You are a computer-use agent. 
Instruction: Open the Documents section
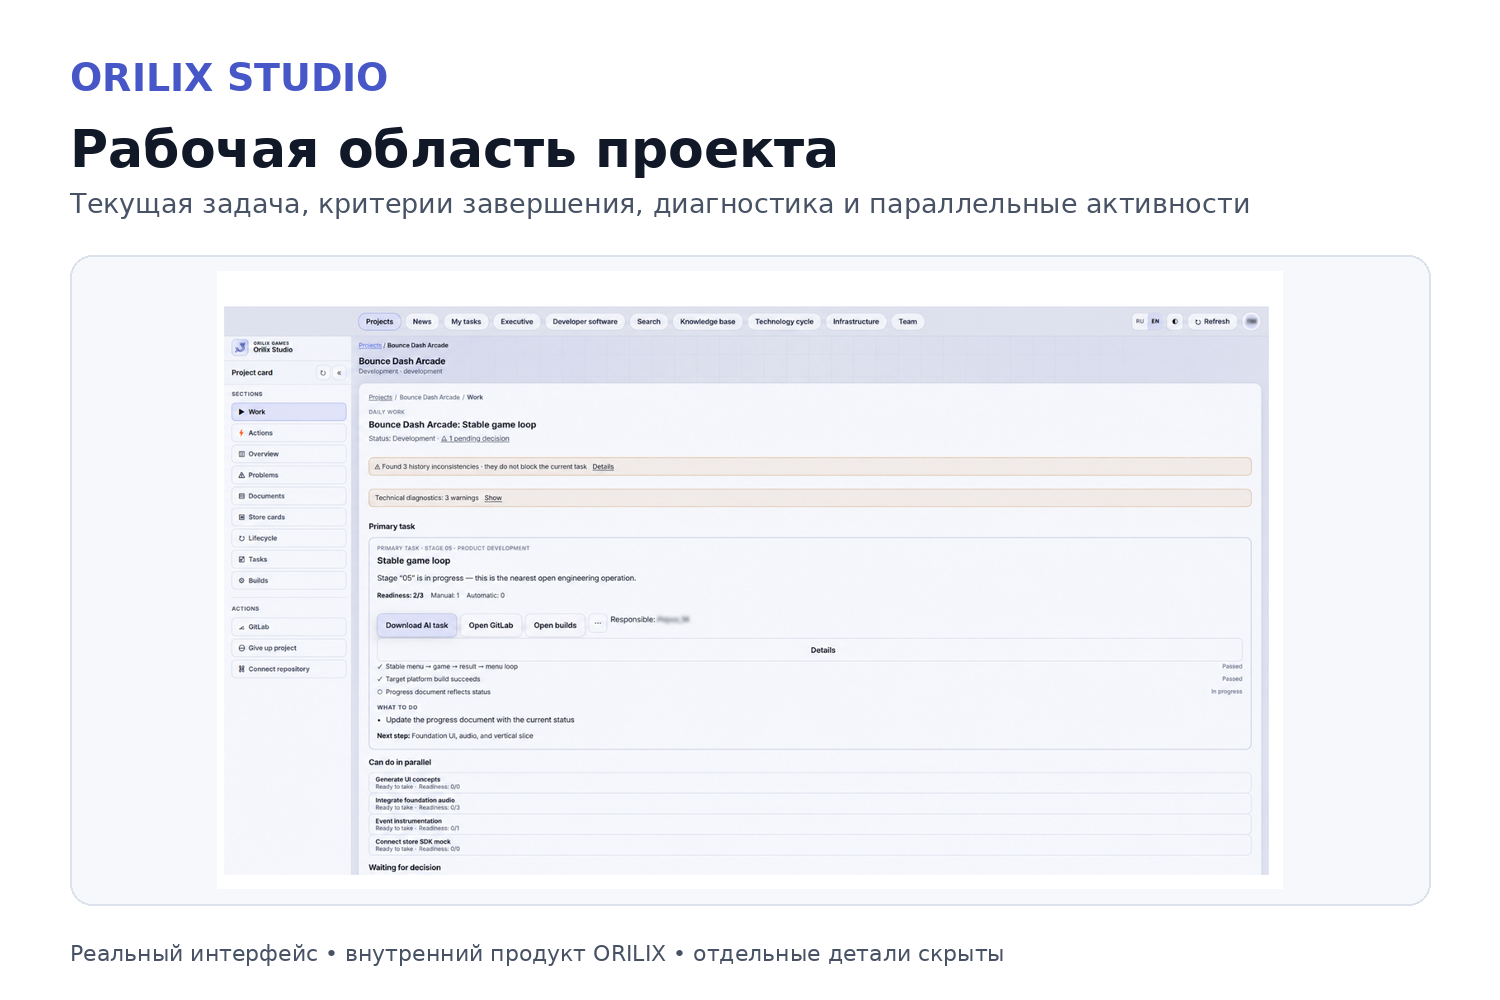coord(289,496)
